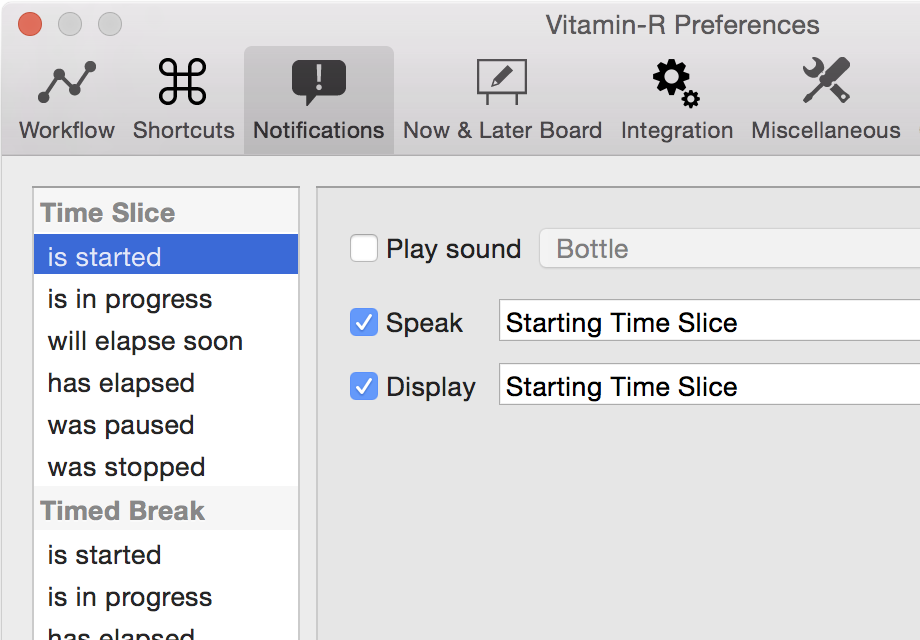Select Timed Break "is started" item

[166, 555]
